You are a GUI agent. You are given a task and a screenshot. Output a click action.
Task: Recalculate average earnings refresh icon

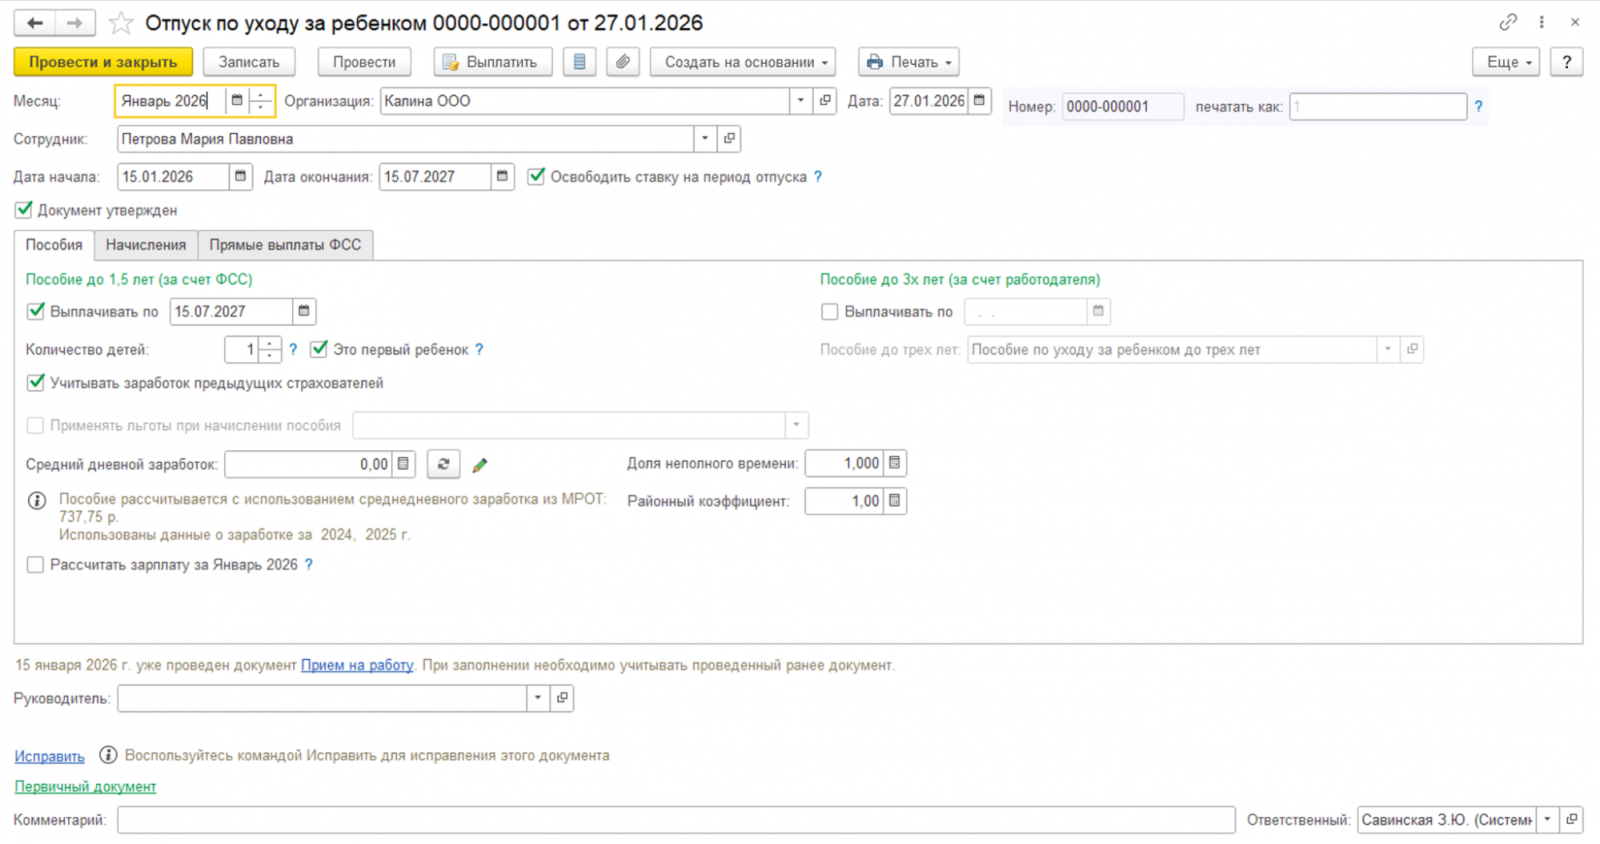[x=443, y=464]
